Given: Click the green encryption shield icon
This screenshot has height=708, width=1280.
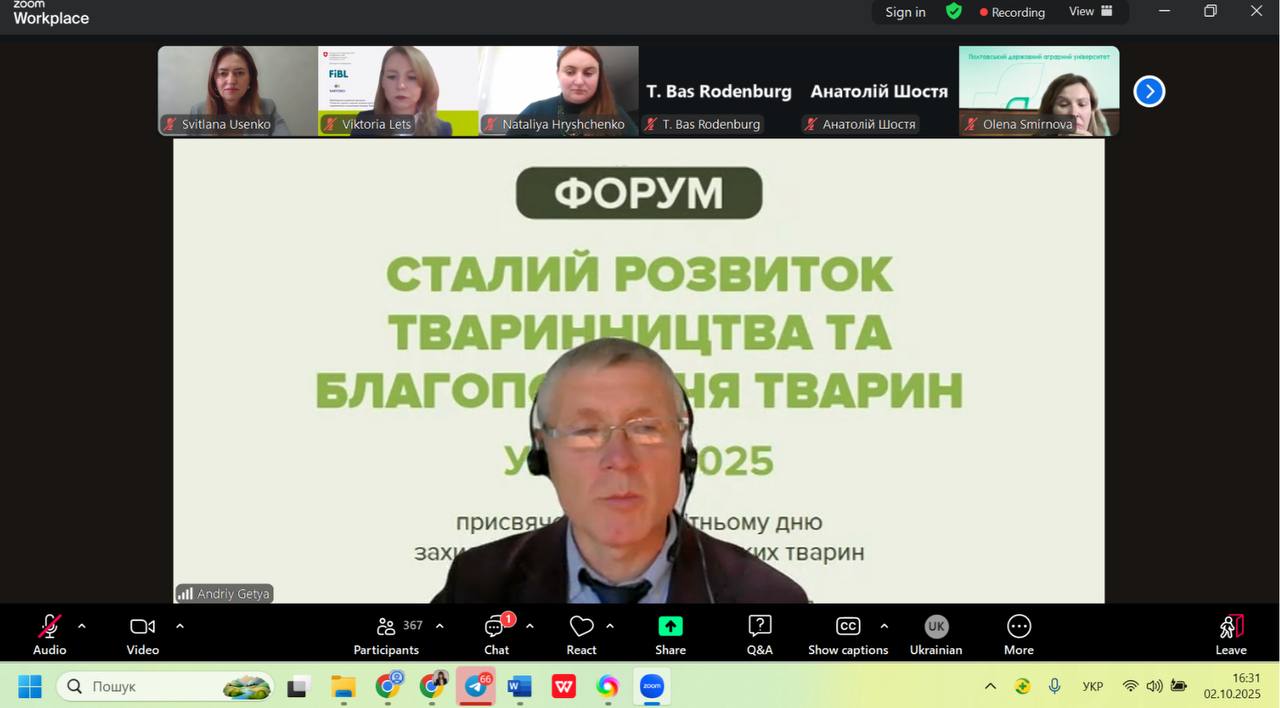Looking at the screenshot, I should coord(954,11).
